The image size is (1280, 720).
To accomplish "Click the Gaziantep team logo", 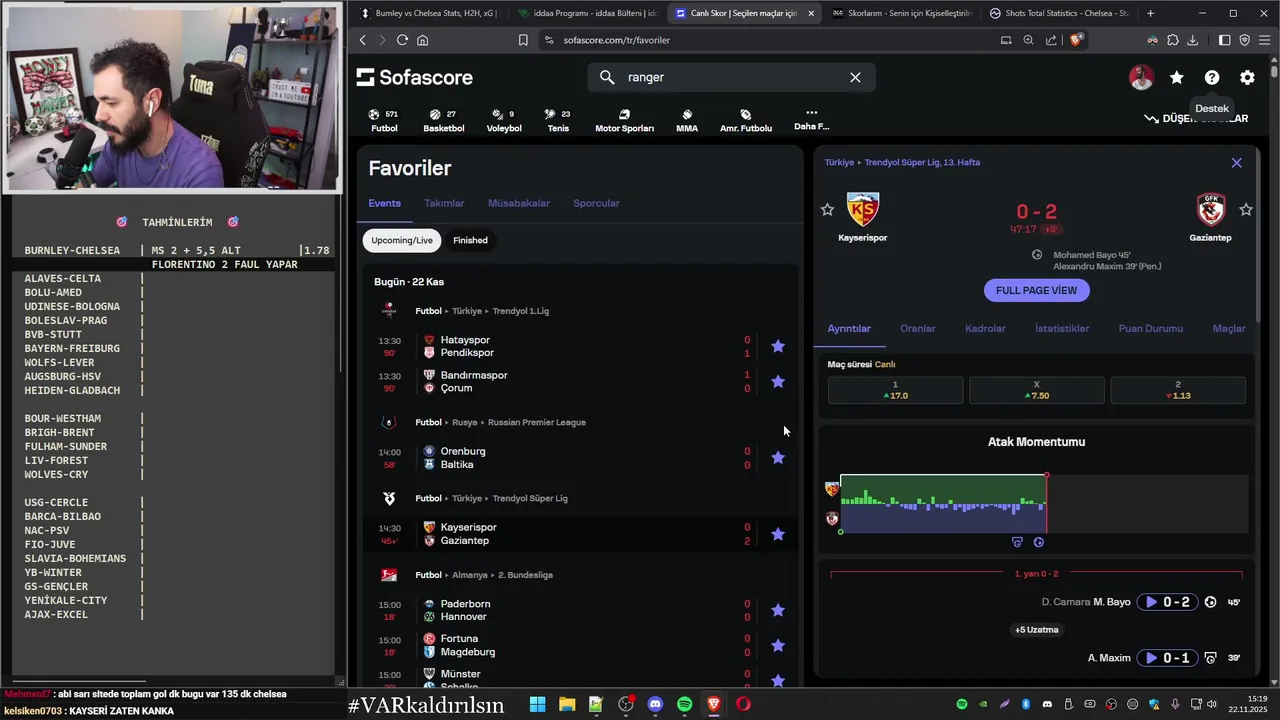I will (1211, 210).
